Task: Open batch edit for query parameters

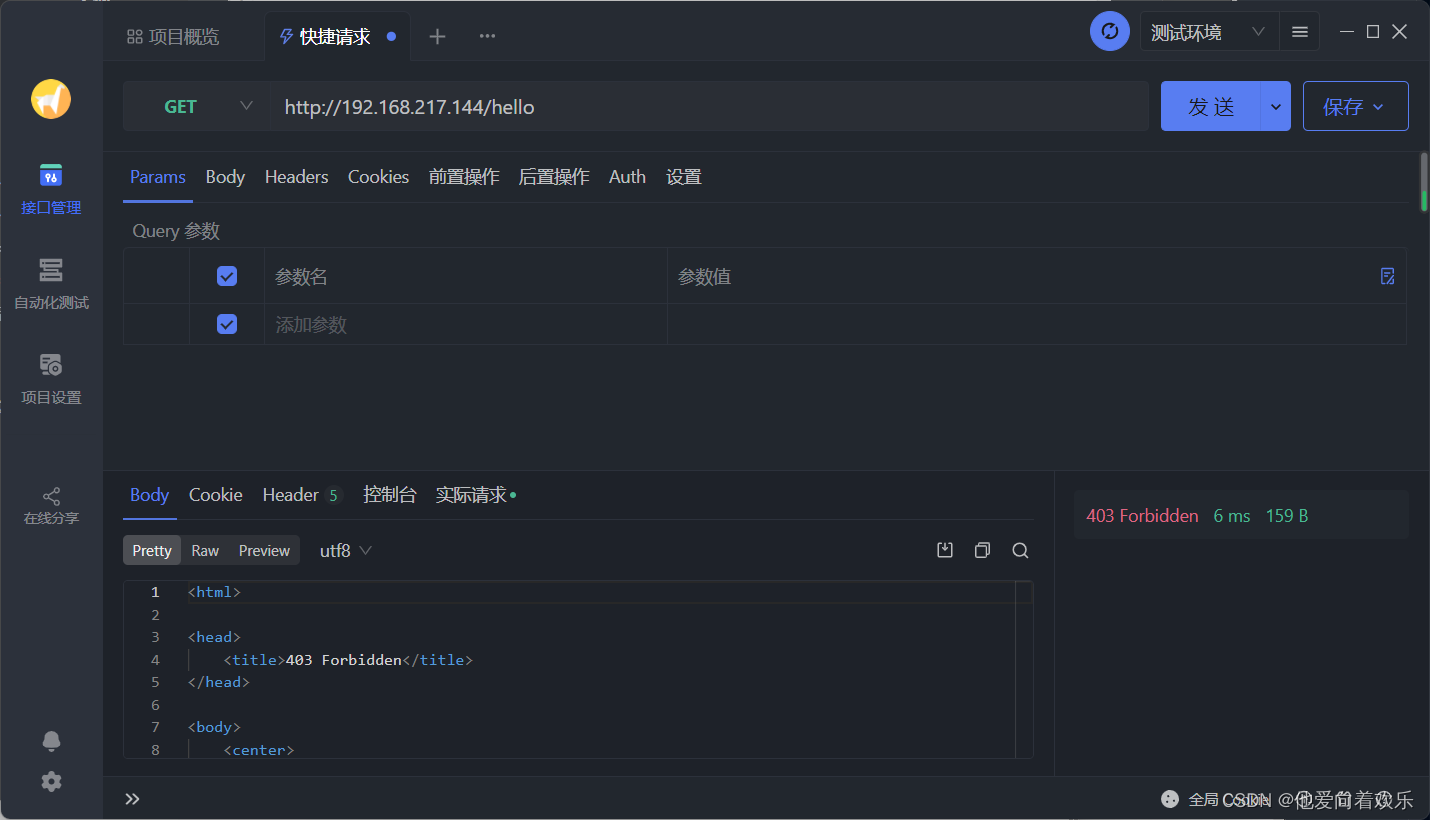Action: pos(1387,276)
